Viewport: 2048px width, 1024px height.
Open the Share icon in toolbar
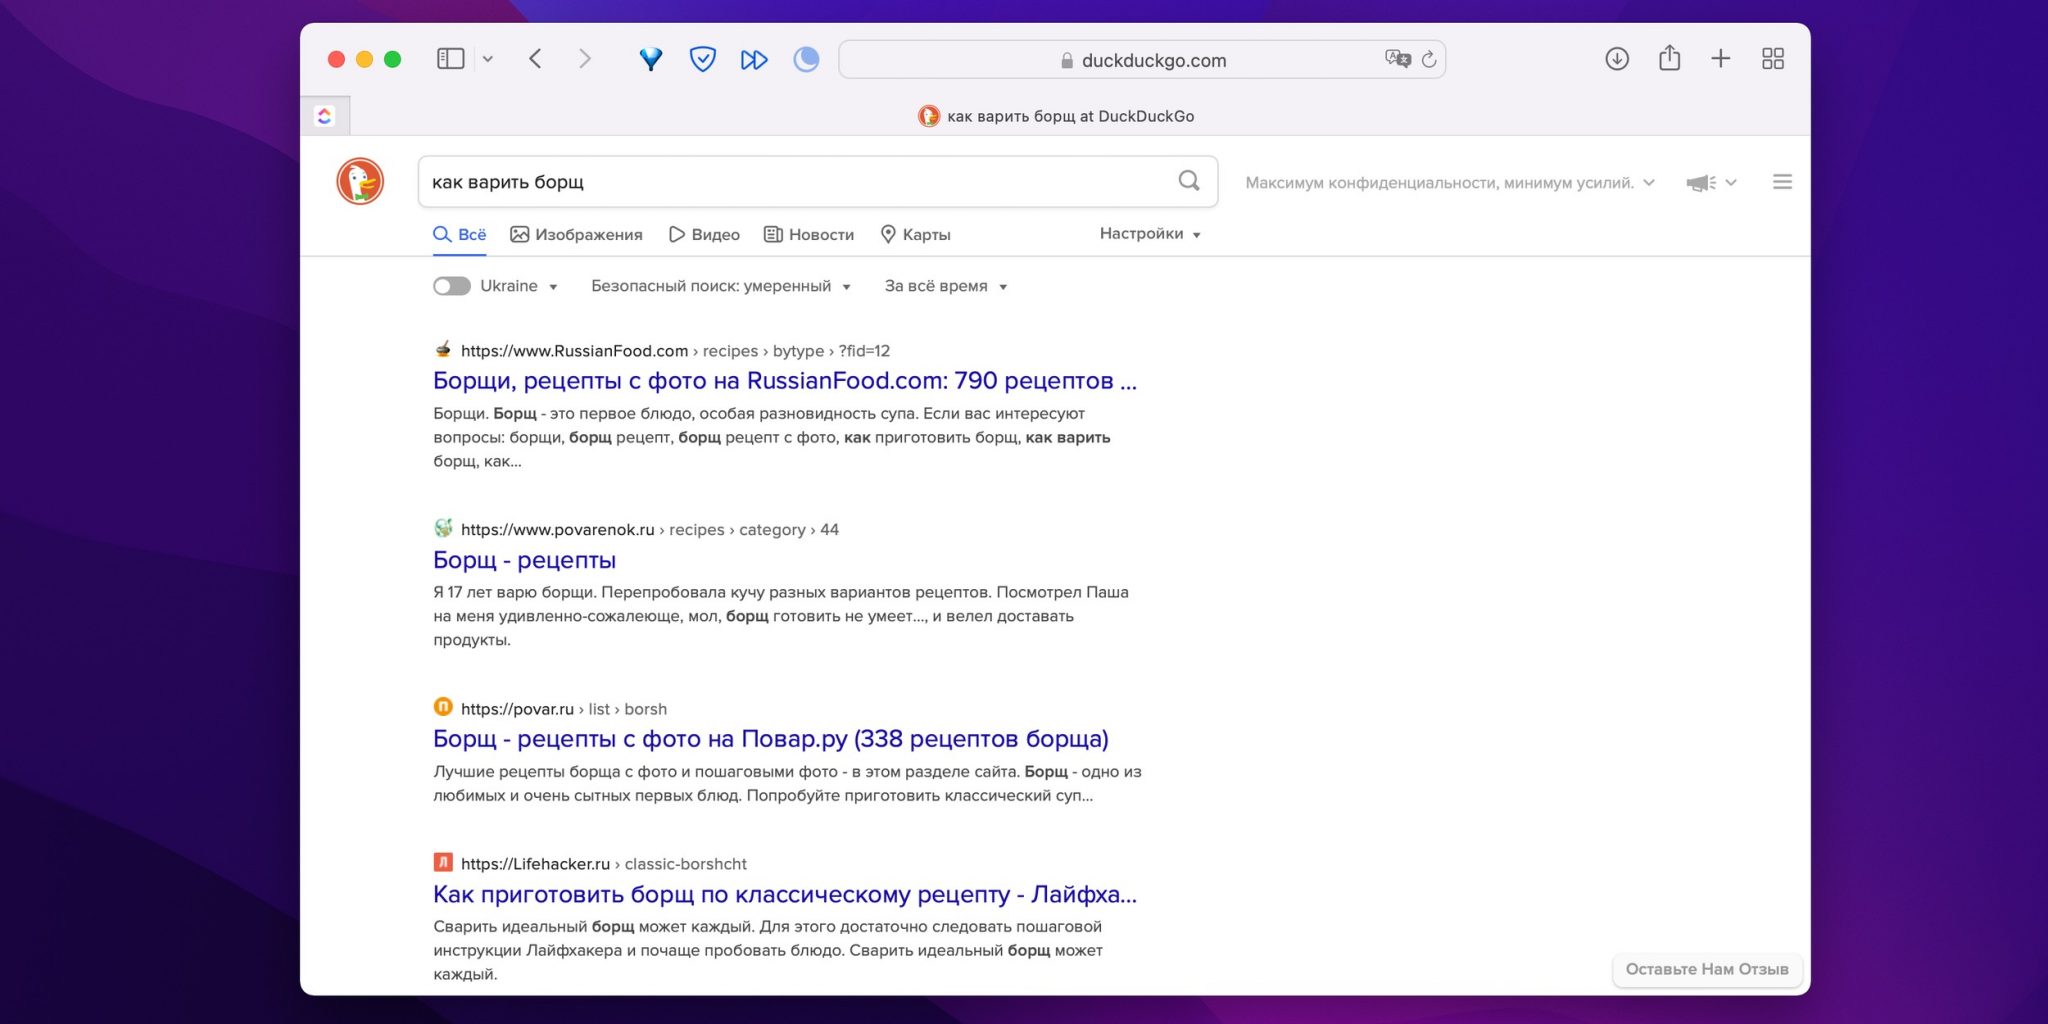click(1668, 58)
